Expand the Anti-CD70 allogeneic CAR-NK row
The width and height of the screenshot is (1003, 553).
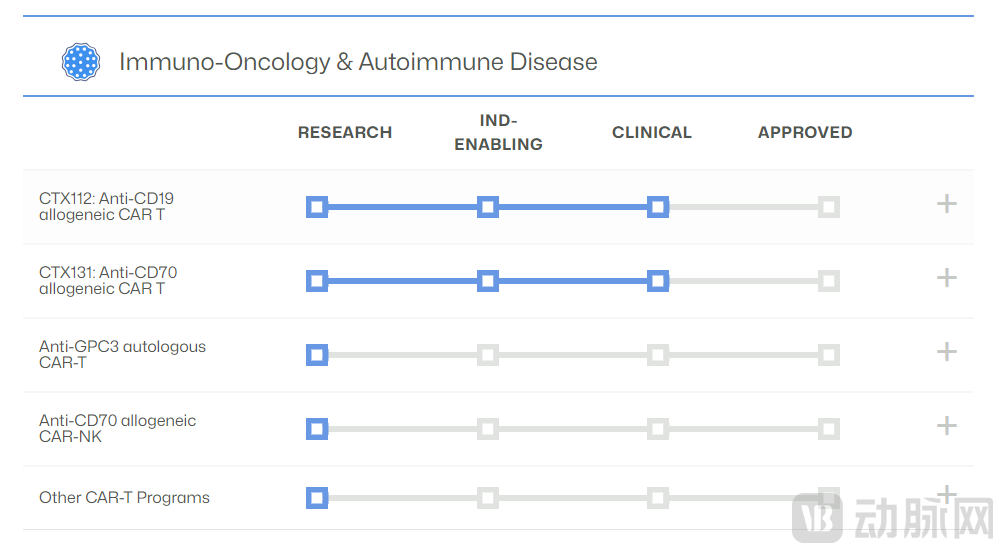946,426
